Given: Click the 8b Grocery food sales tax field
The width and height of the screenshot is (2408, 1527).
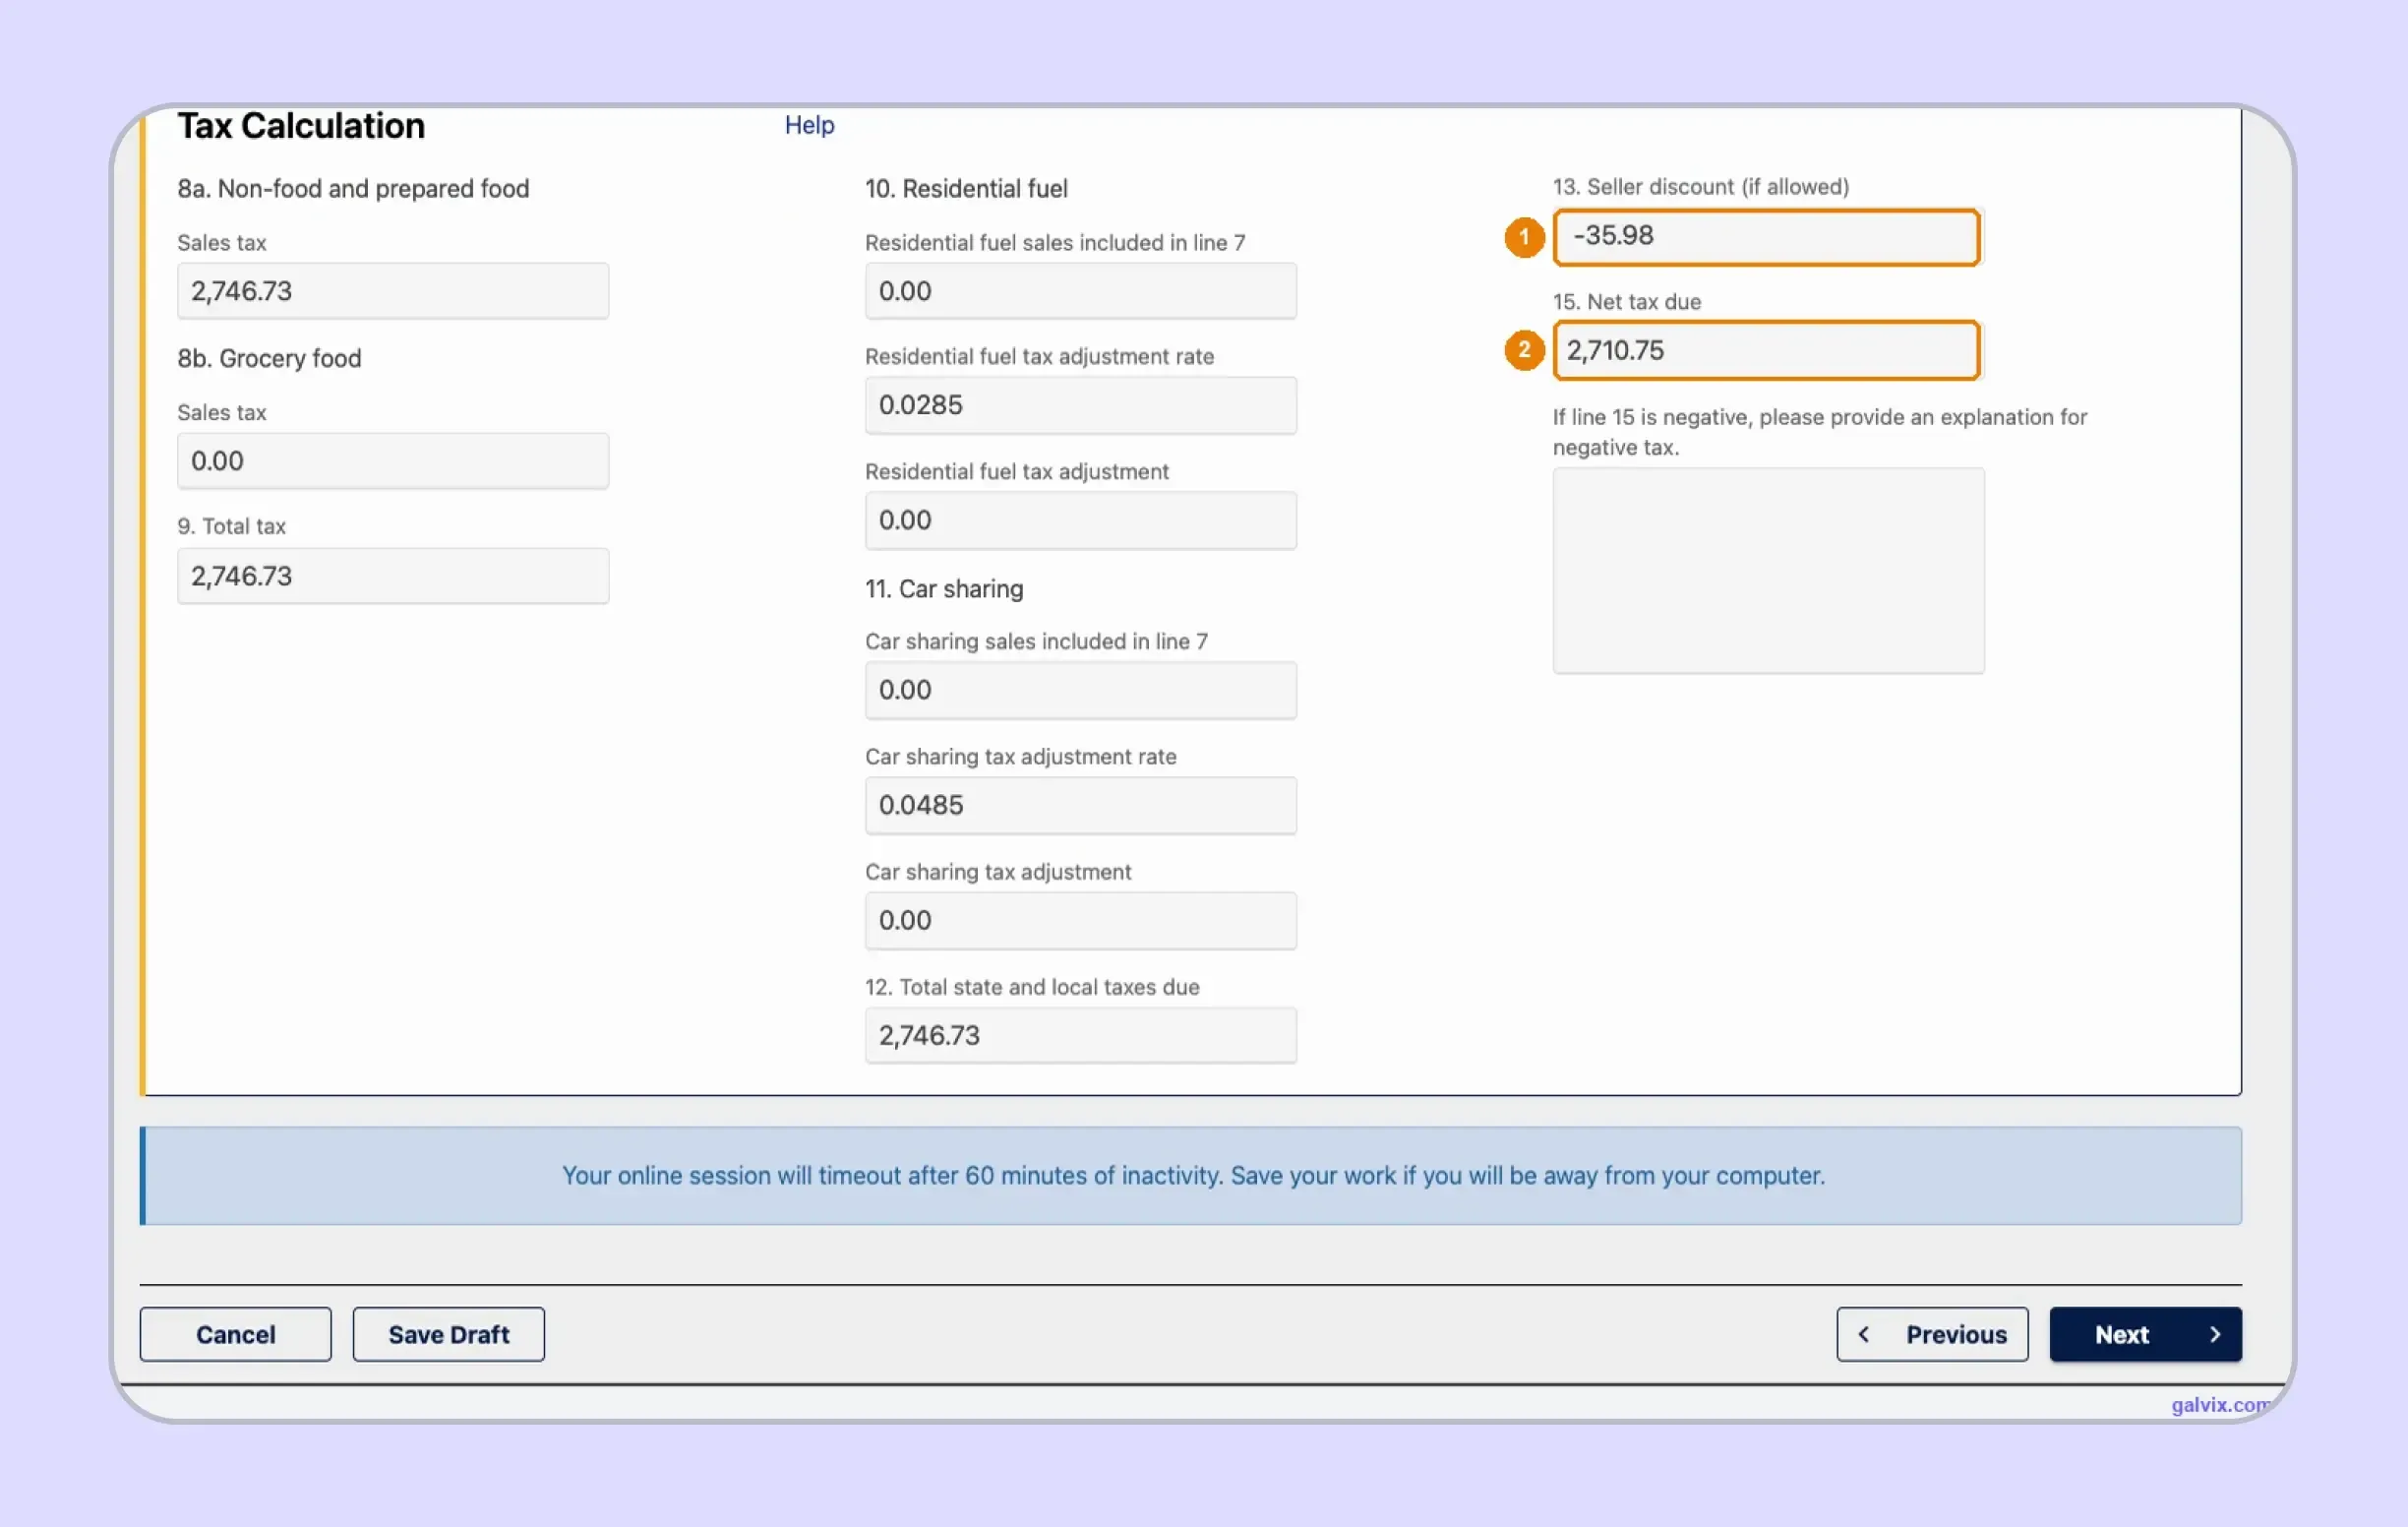Looking at the screenshot, I should tap(393, 461).
